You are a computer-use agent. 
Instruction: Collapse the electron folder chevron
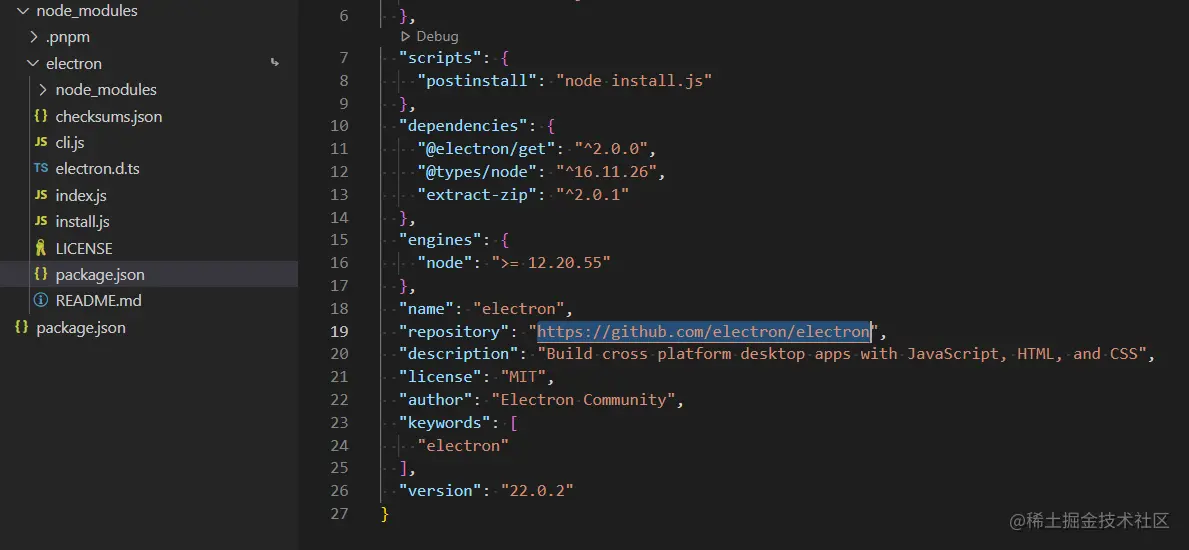click(33, 64)
